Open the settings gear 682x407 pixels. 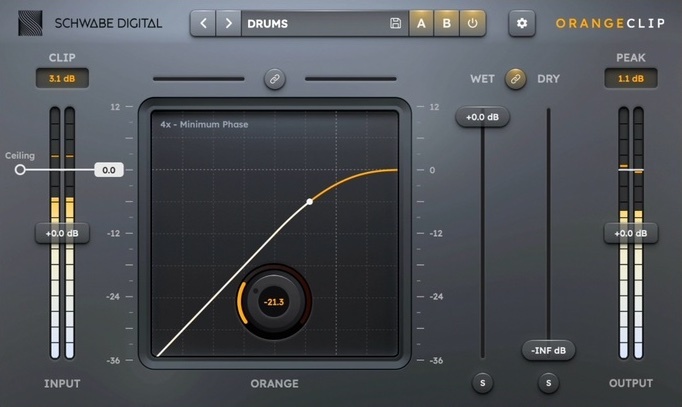[522, 23]
